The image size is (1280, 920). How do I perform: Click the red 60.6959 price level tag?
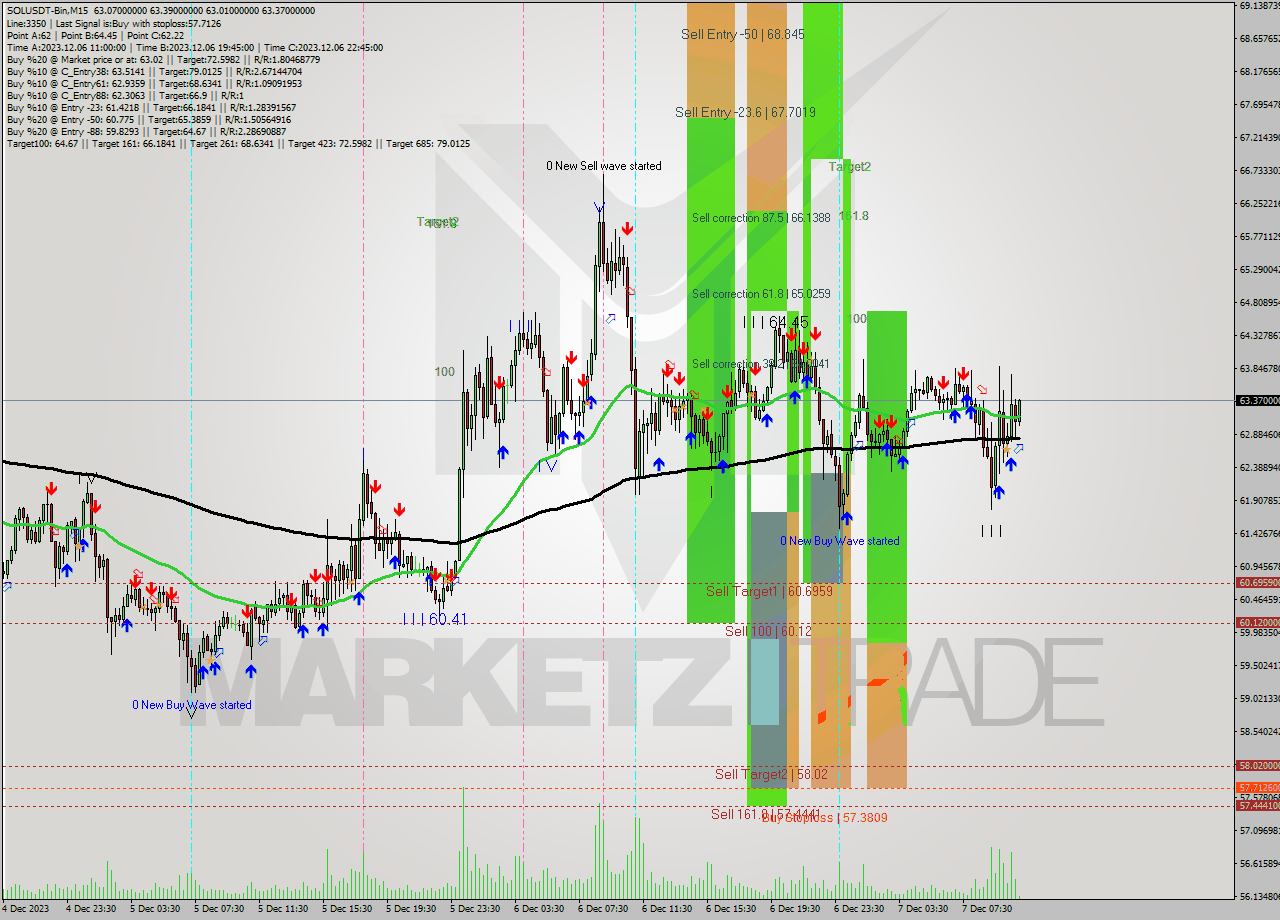[x=1258, y=582]
